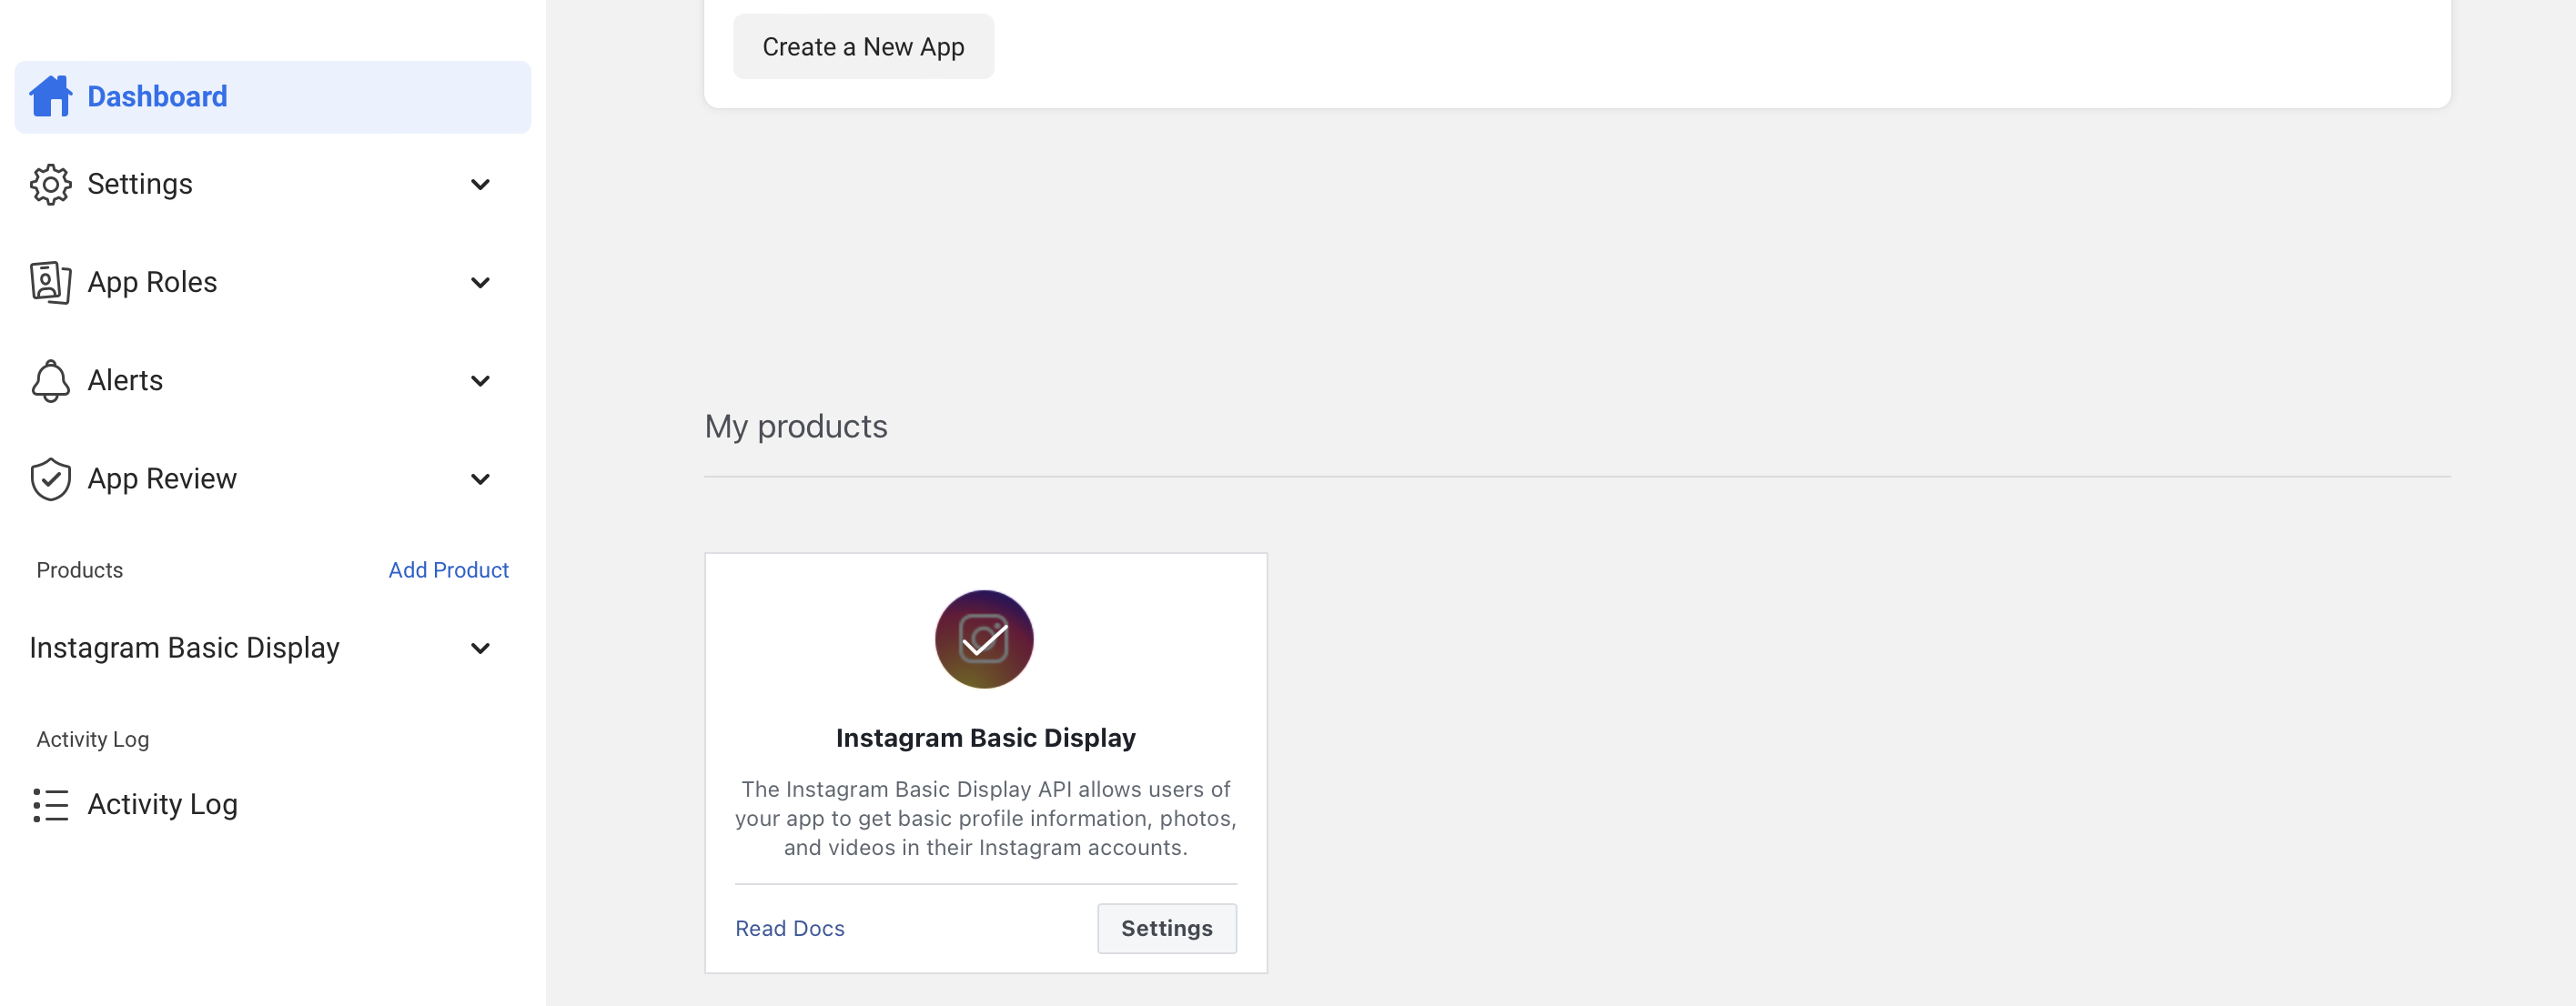Open the Read Docs link
Viewport: 2576px width, 1006px height.
tap(789, 929)
